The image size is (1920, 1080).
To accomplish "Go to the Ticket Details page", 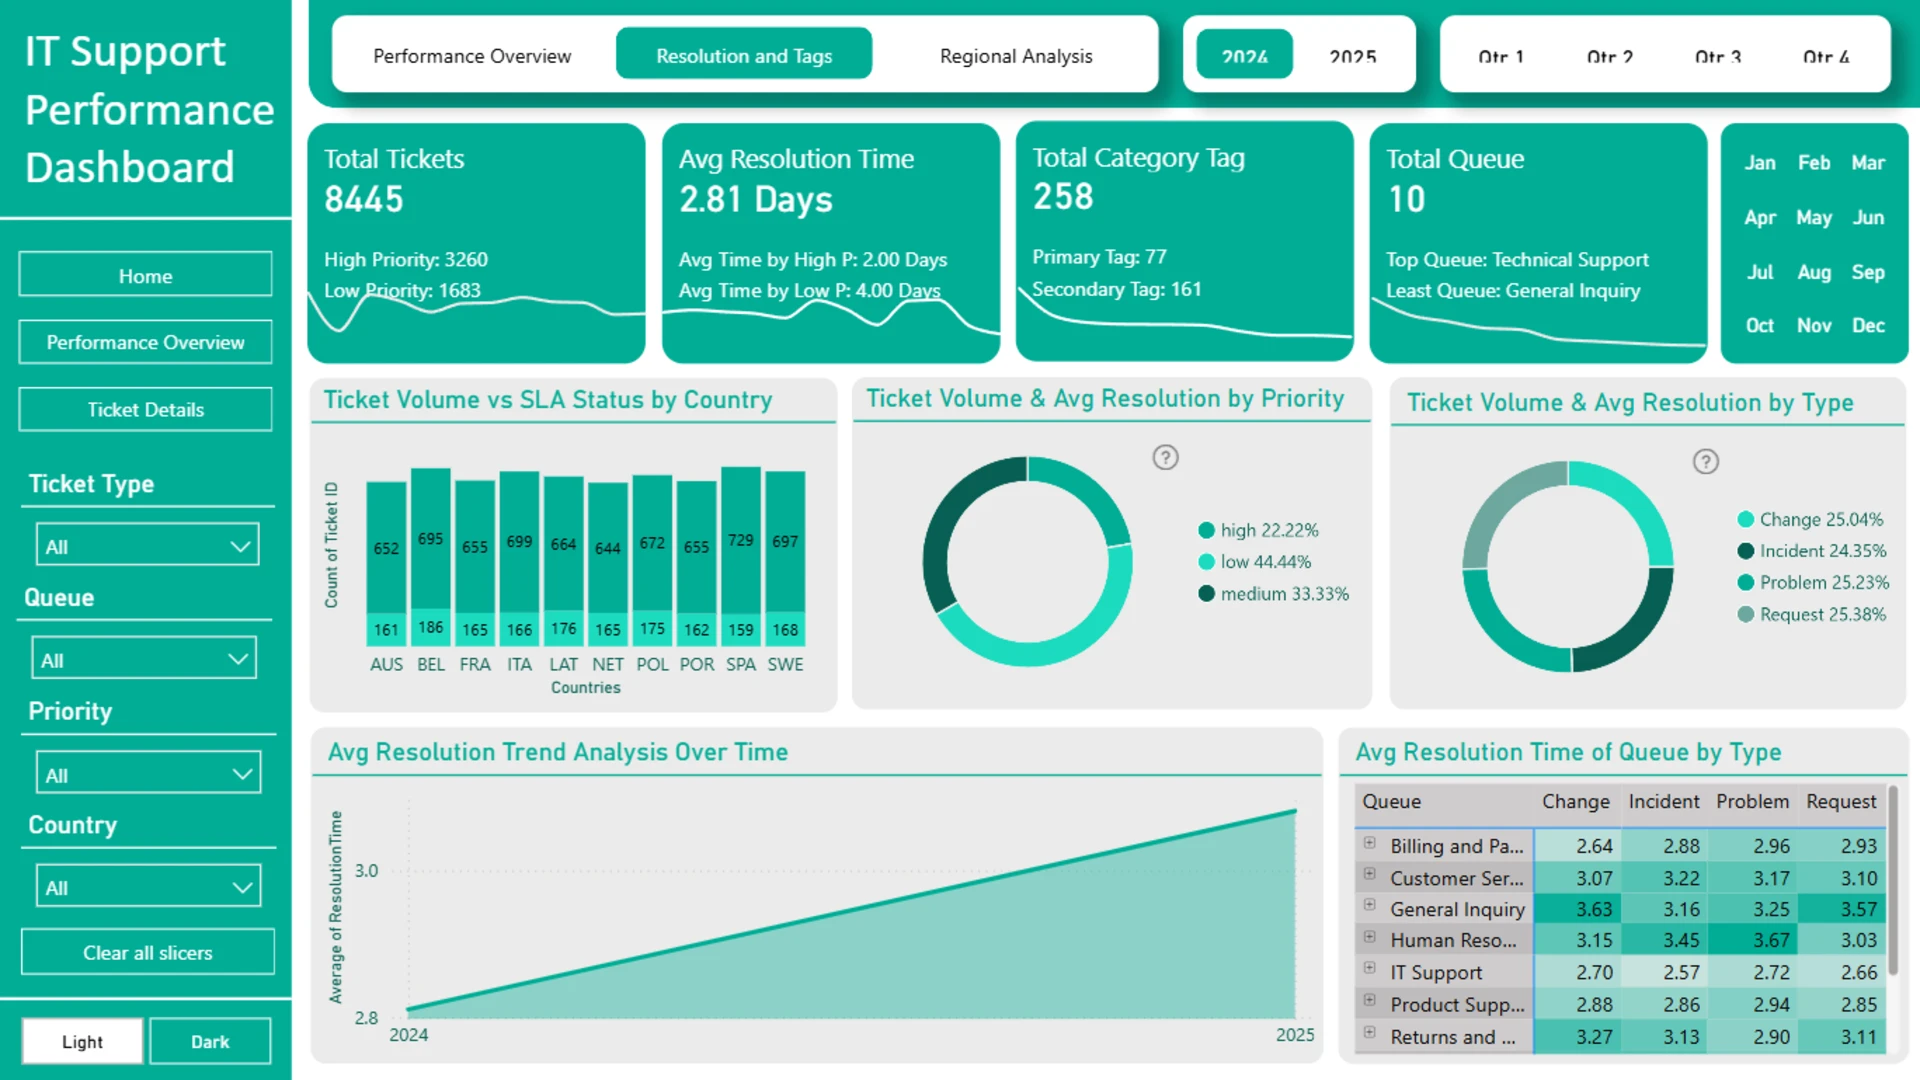I will pyautogui.click(x=145, y=410).
